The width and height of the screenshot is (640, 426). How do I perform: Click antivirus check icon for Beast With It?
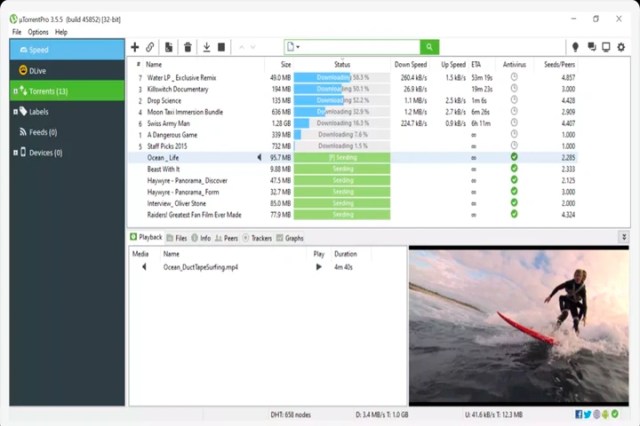point(514,168)
